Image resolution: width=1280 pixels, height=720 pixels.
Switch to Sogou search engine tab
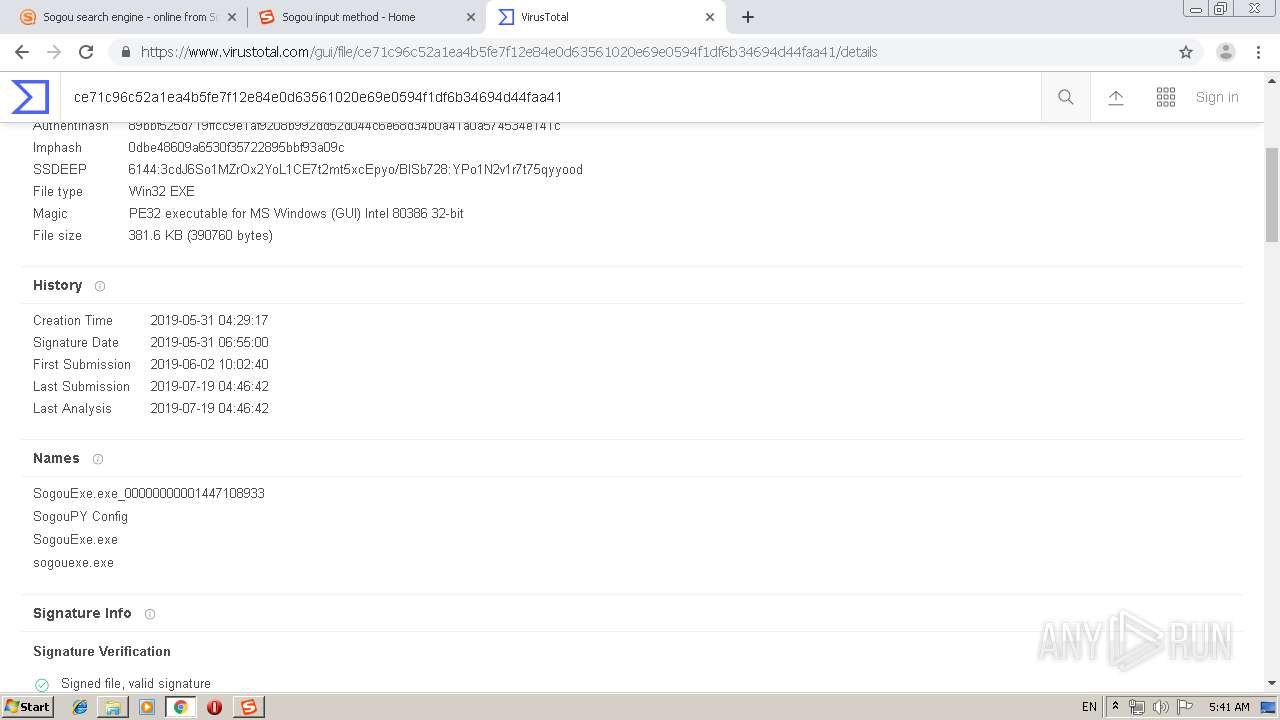pyautogui.click(x=127, y=17)
